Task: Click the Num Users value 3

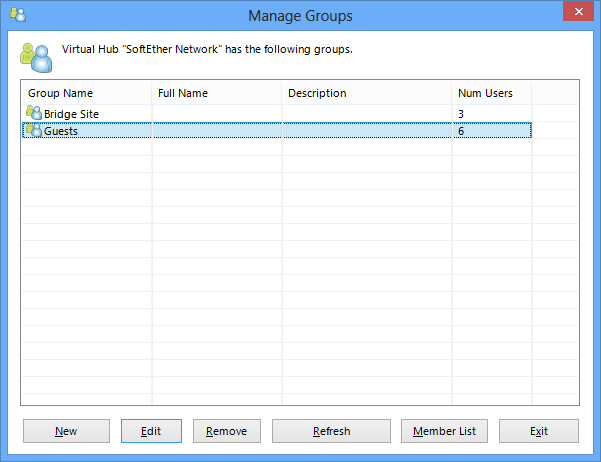Action: (461, 114)
